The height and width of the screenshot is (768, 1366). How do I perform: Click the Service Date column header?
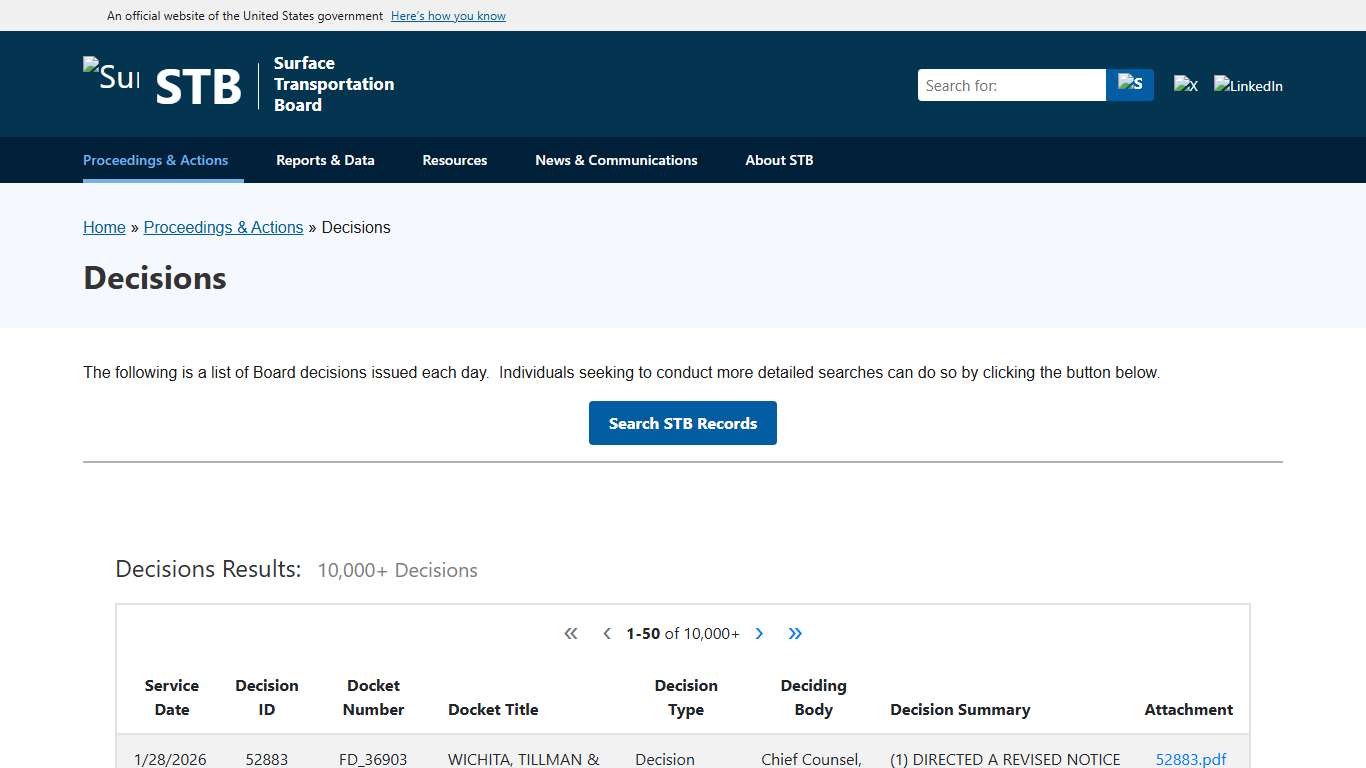click(172, 697)
